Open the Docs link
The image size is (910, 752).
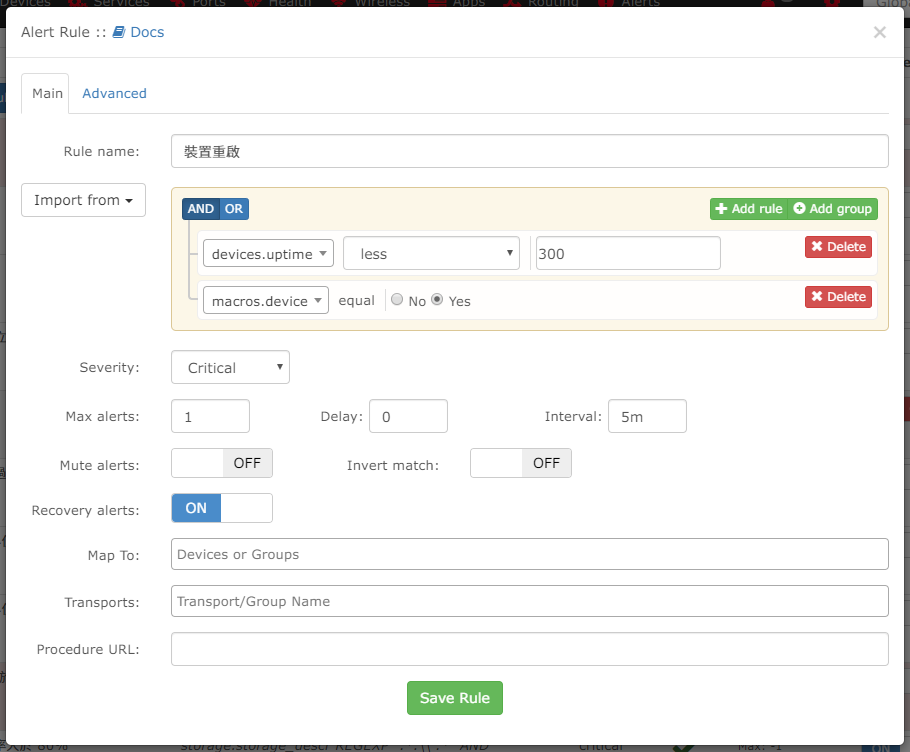tap(138, 32)
